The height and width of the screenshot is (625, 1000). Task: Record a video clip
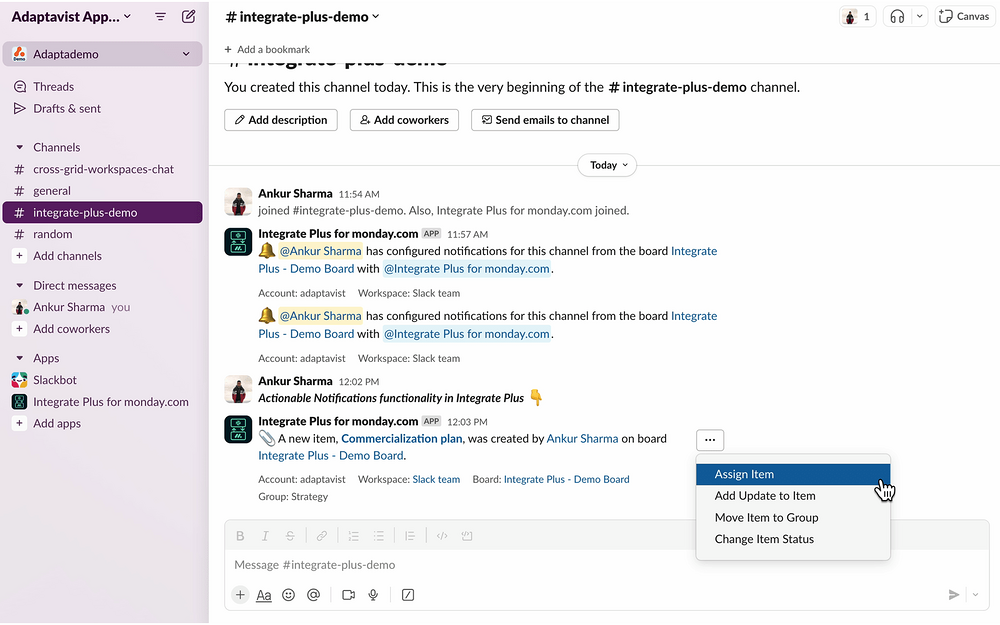[348, 595]
